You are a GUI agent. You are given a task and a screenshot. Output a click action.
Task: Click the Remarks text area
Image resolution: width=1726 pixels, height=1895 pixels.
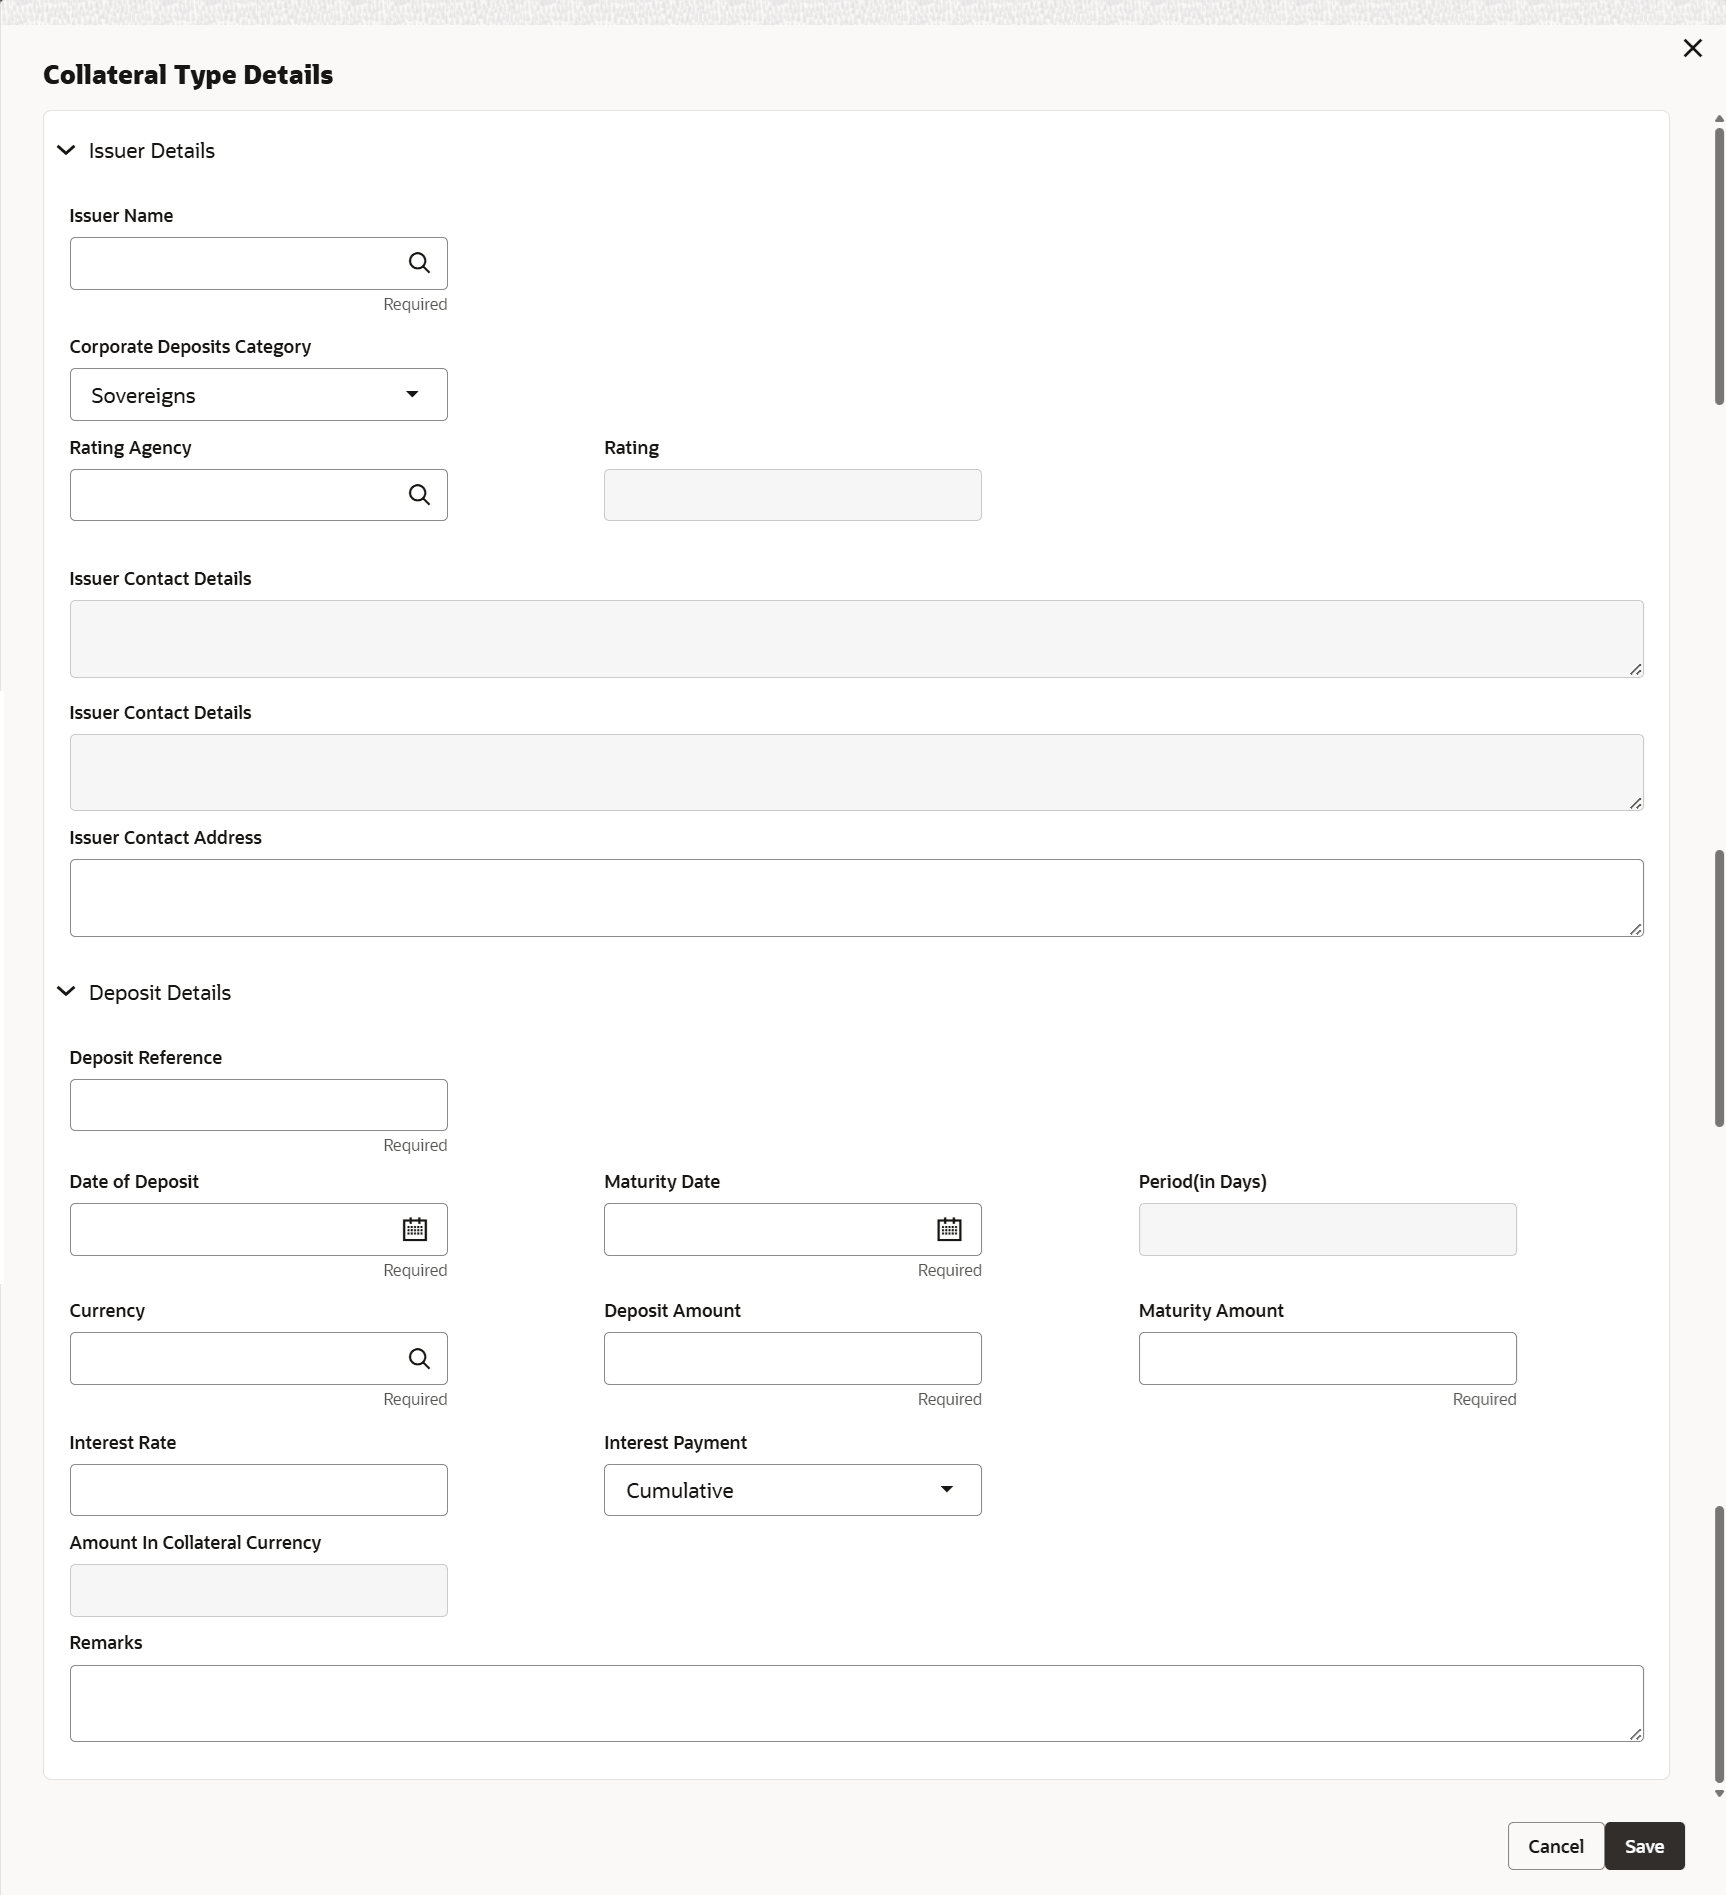(x=857, y=1703)
